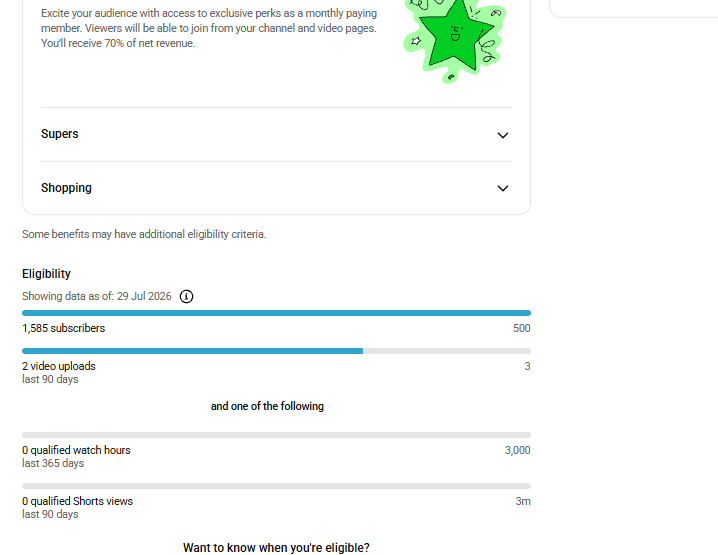
Task: Click the 2 video uploads label
Action: 59,366
